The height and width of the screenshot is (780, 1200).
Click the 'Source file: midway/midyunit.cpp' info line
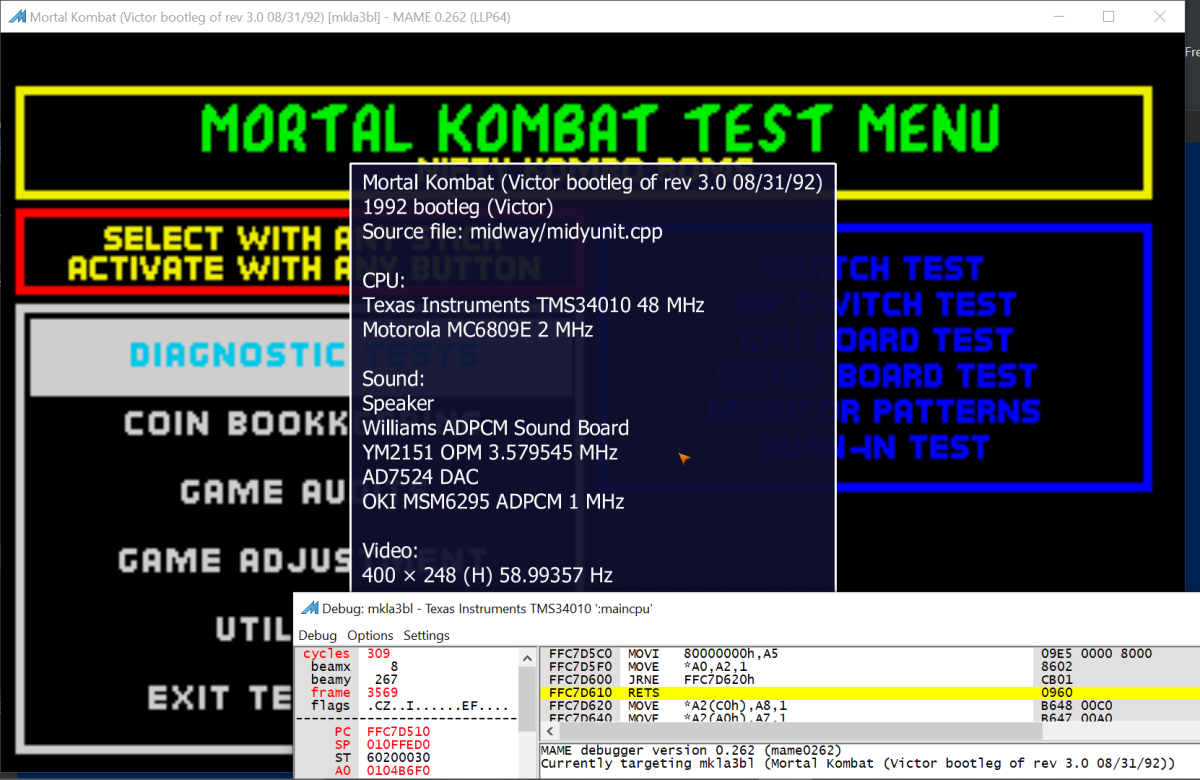[x=512, y=231]
